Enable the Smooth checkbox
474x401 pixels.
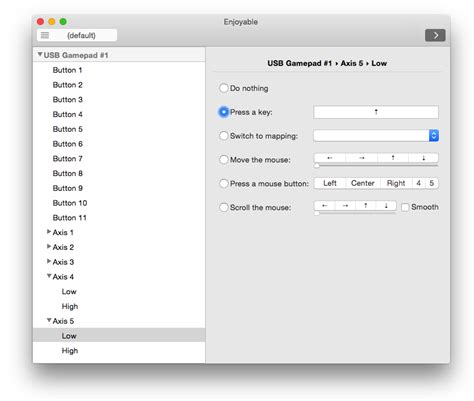tap(405, 207)
